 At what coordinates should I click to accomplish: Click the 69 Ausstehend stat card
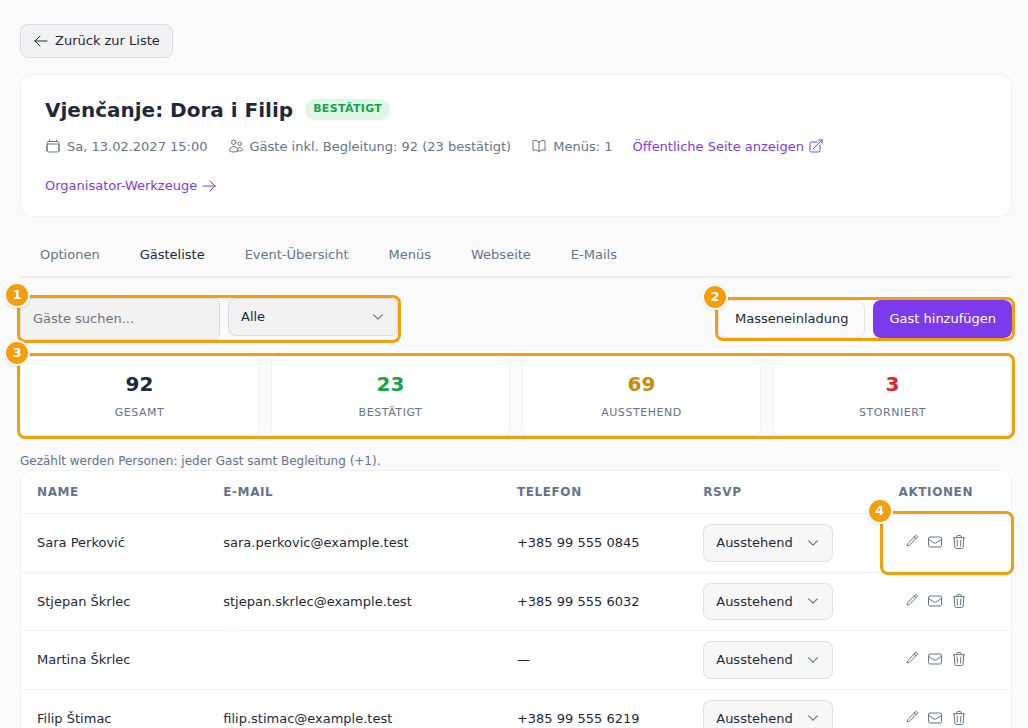tap(641, 395)
